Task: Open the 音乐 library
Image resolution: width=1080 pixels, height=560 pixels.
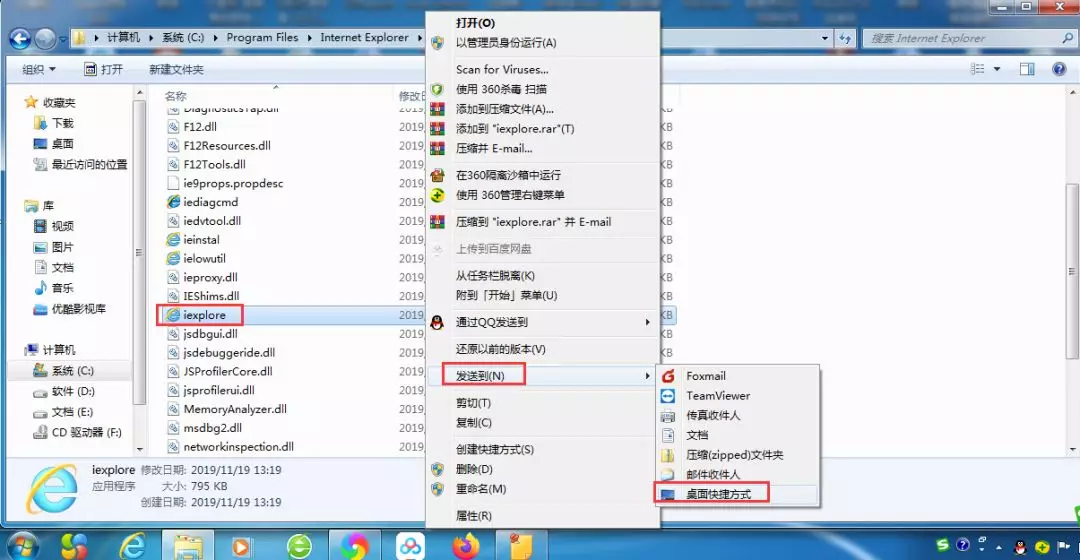Action: tap(63, 288)
